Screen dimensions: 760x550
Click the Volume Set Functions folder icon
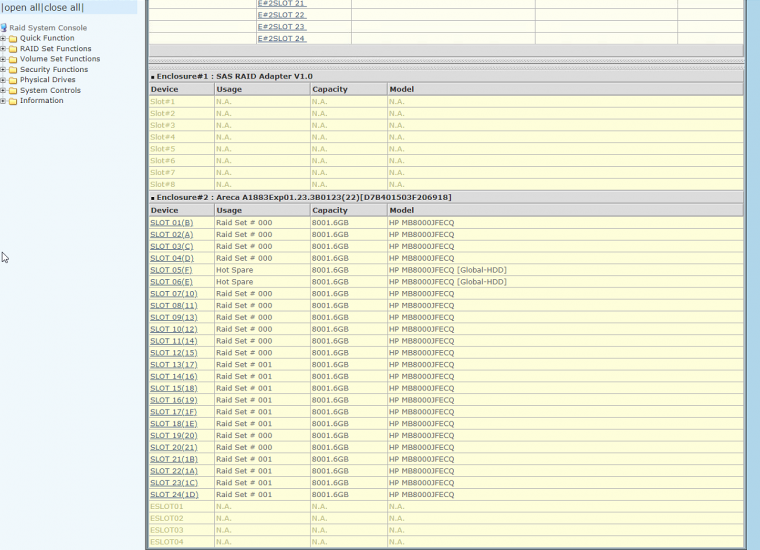click(13, 60)
